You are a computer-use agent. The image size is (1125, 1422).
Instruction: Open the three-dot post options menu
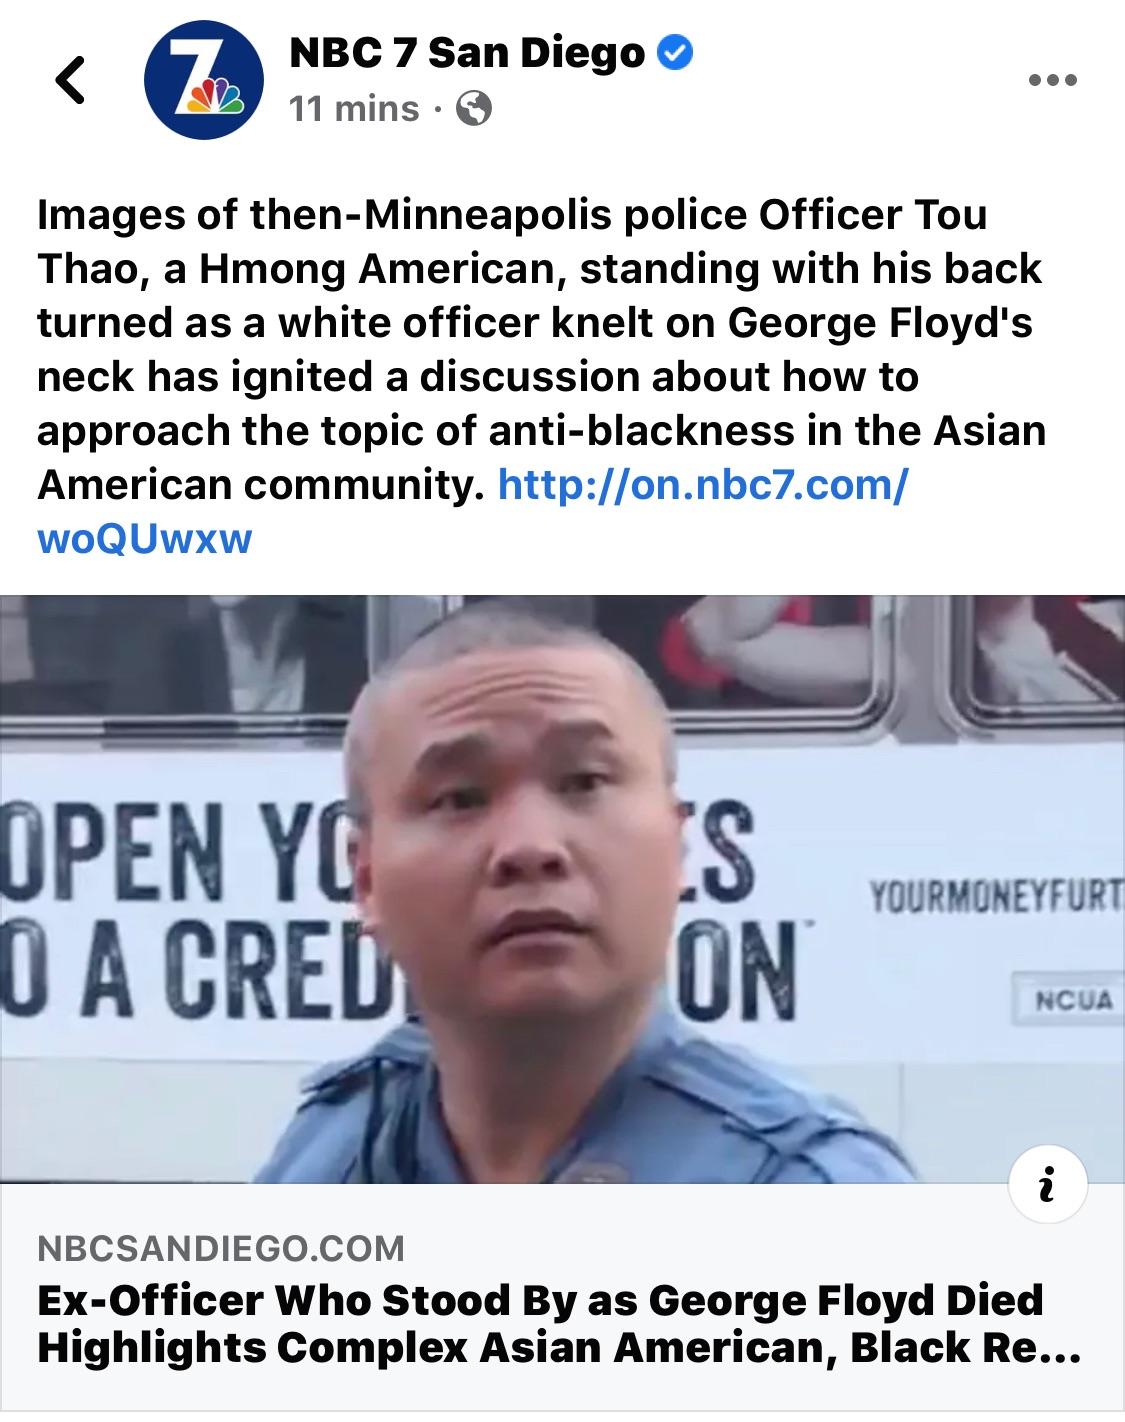(x=1049, y=80)
